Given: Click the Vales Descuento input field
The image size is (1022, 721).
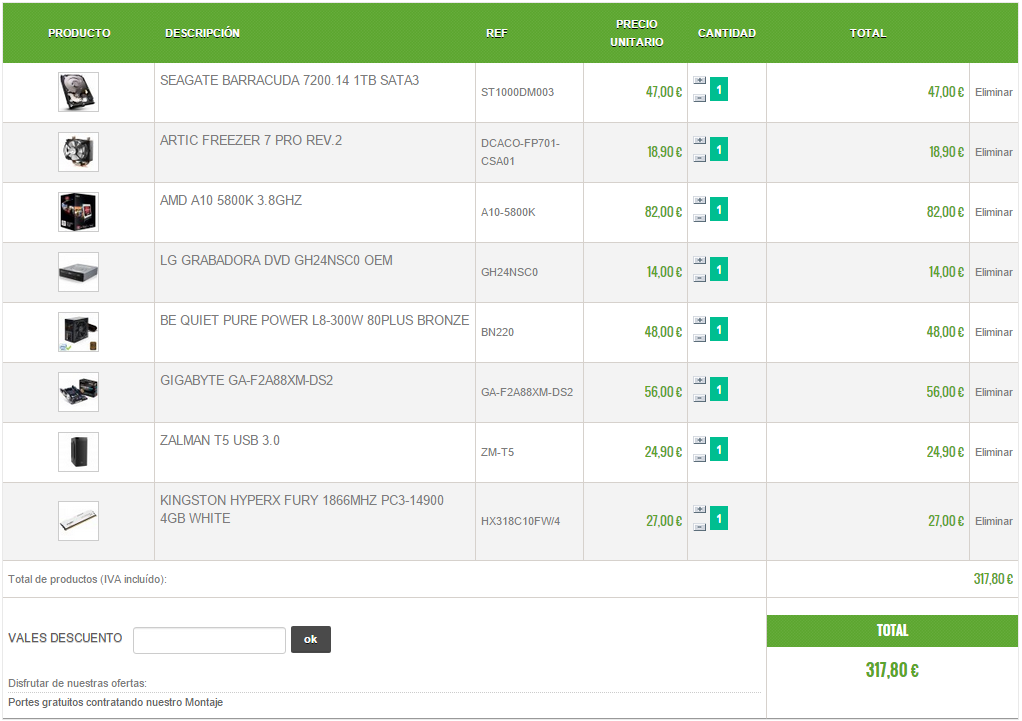Looking at the screenshot, I should click(209, 640).
